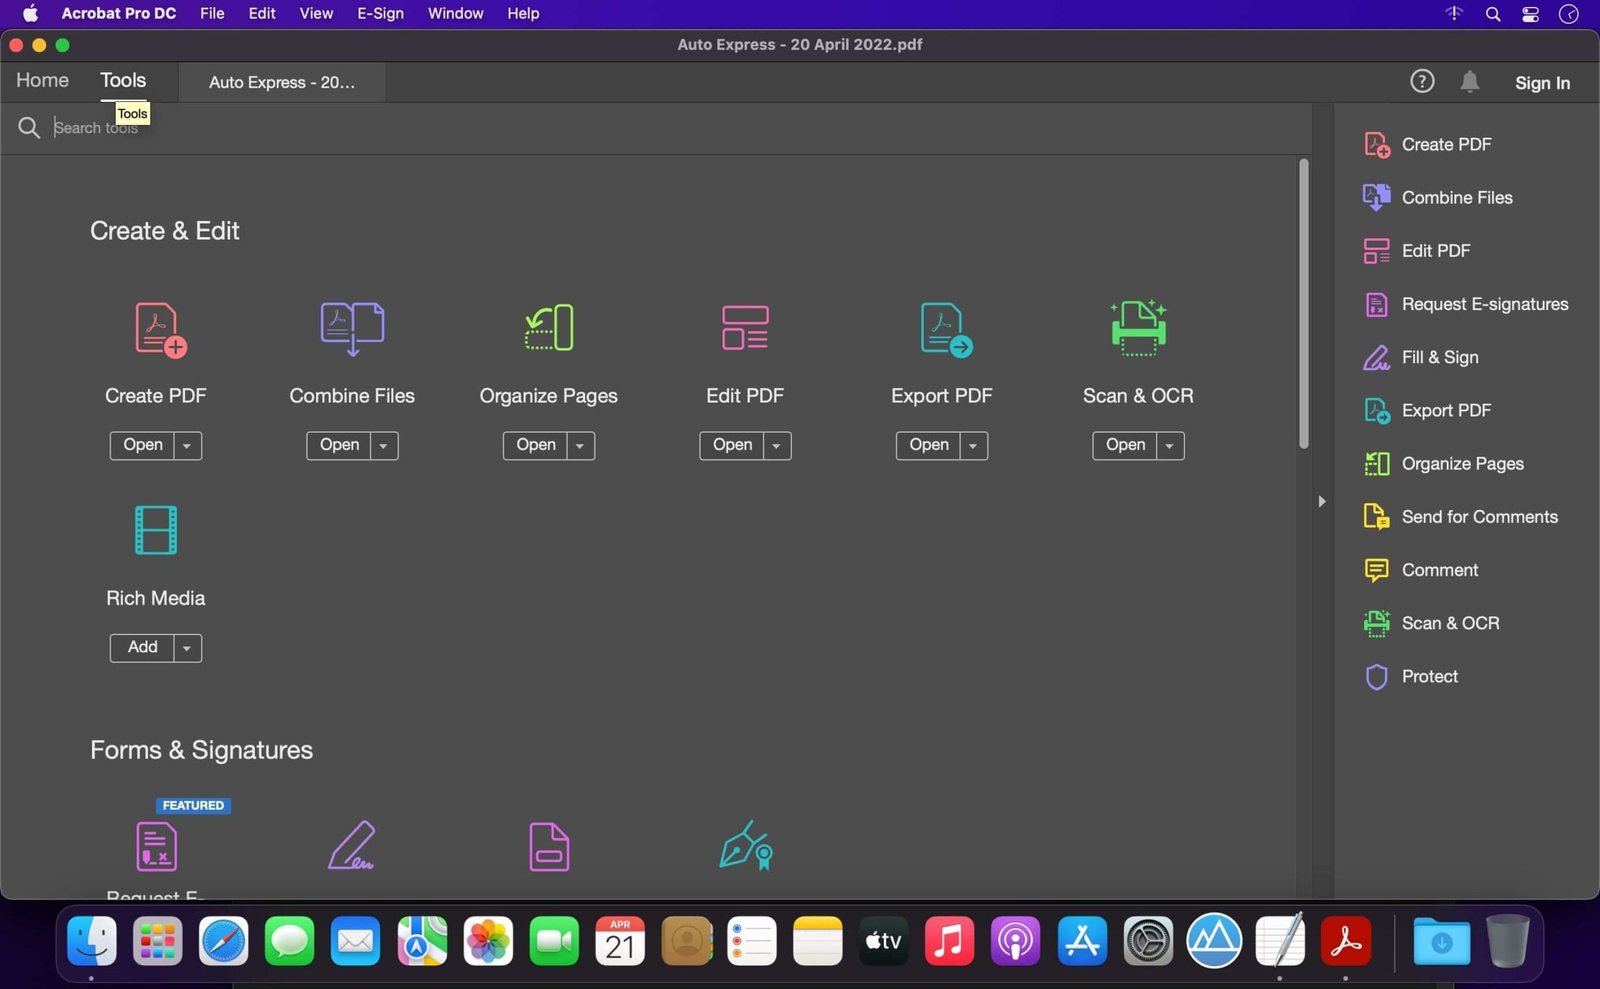Open the Scan & OCR tool icon

pos(1137,328)
